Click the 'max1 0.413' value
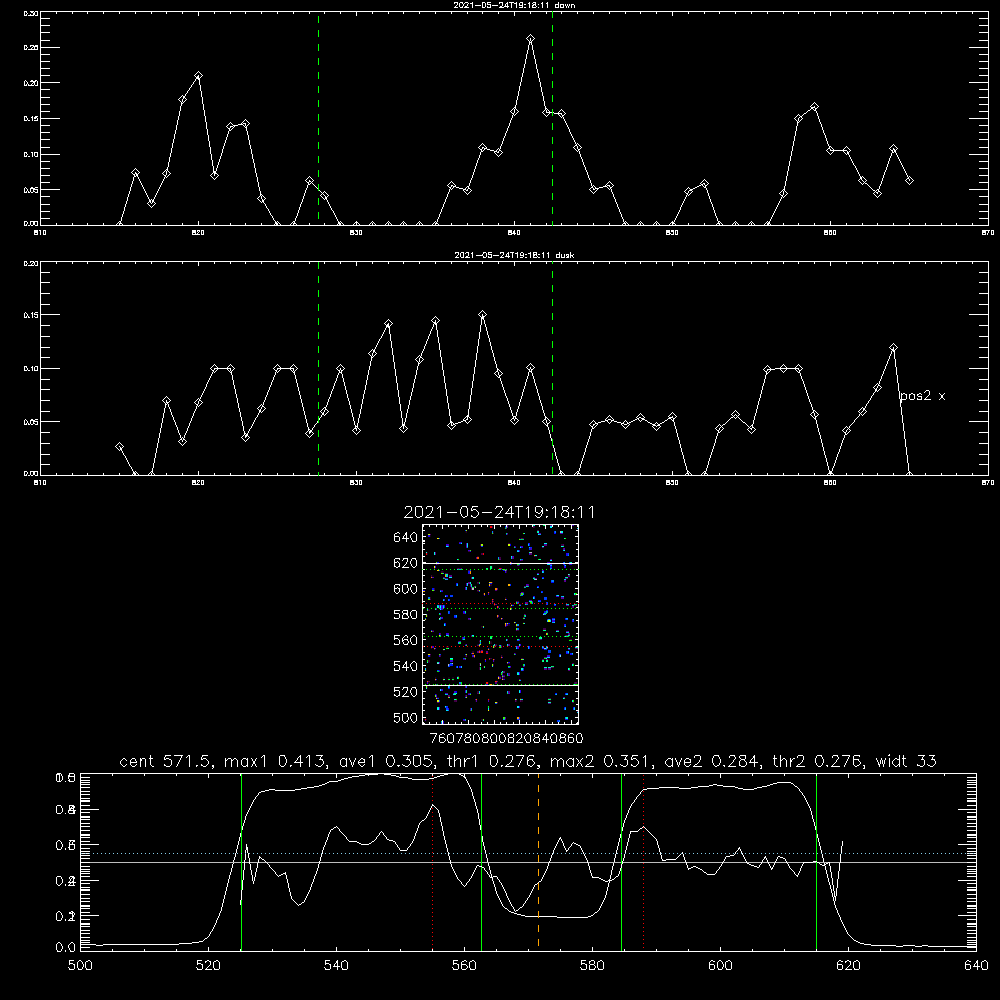 (276, 761)
